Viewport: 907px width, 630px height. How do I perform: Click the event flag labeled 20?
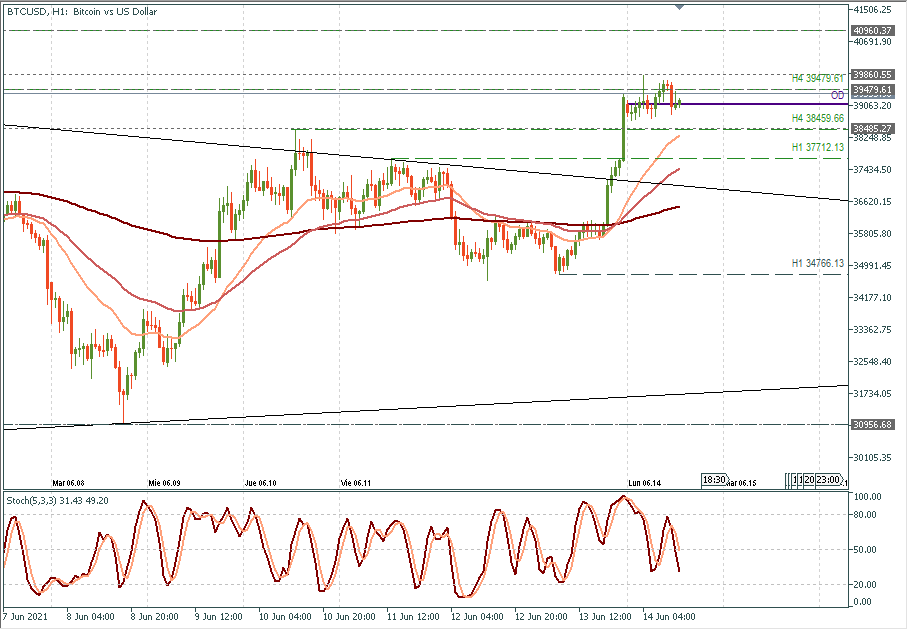click(809, 480)
